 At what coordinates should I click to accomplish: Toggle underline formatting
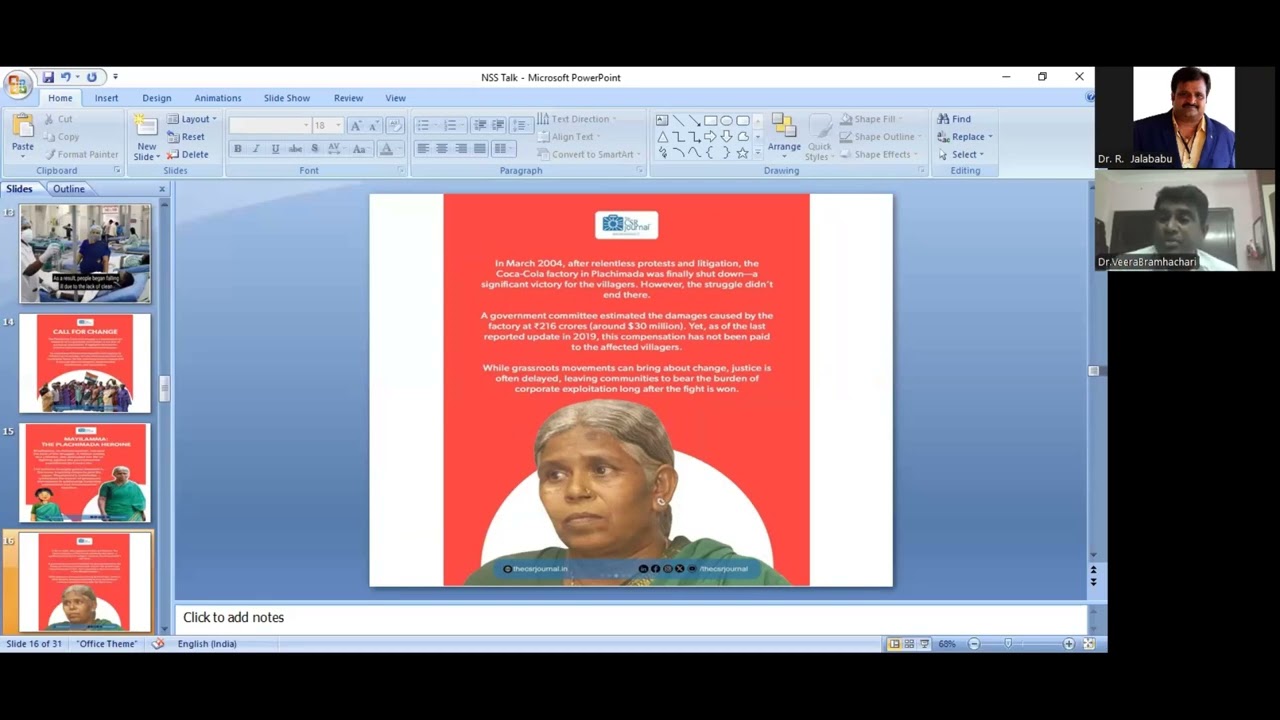pyautogui.click(x=275, y=149)
